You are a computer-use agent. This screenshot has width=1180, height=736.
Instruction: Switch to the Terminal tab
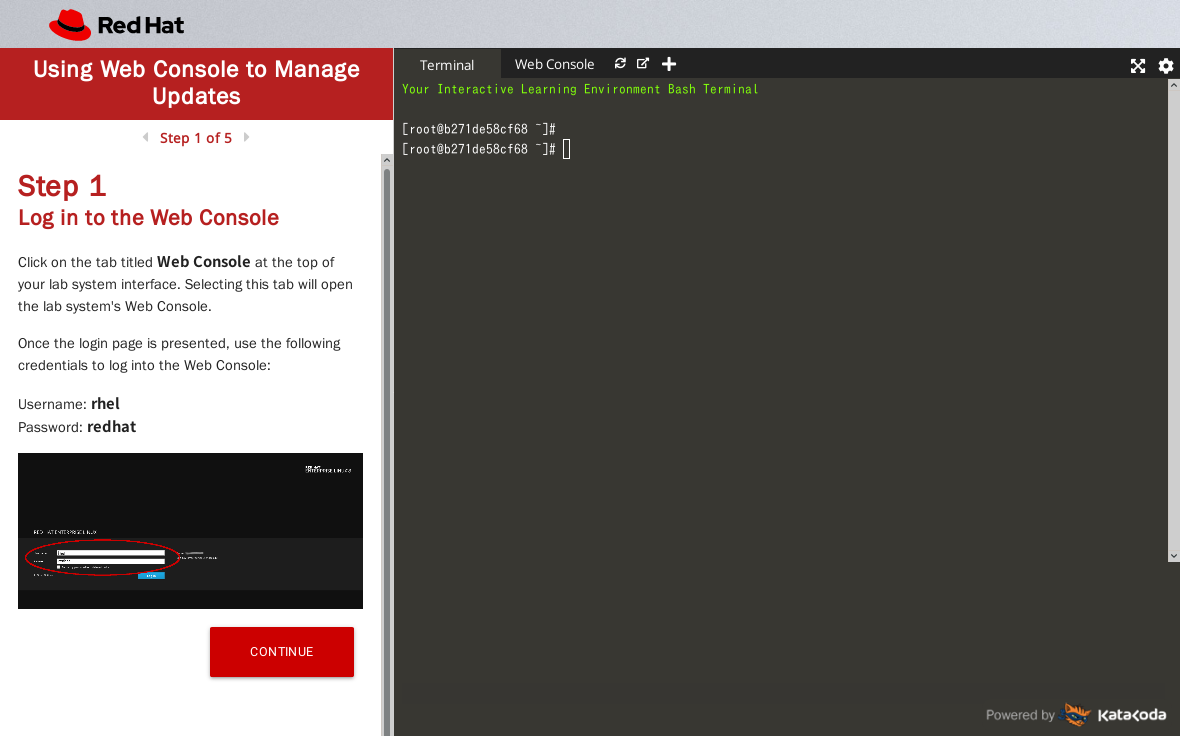click(x=447, y=65)
